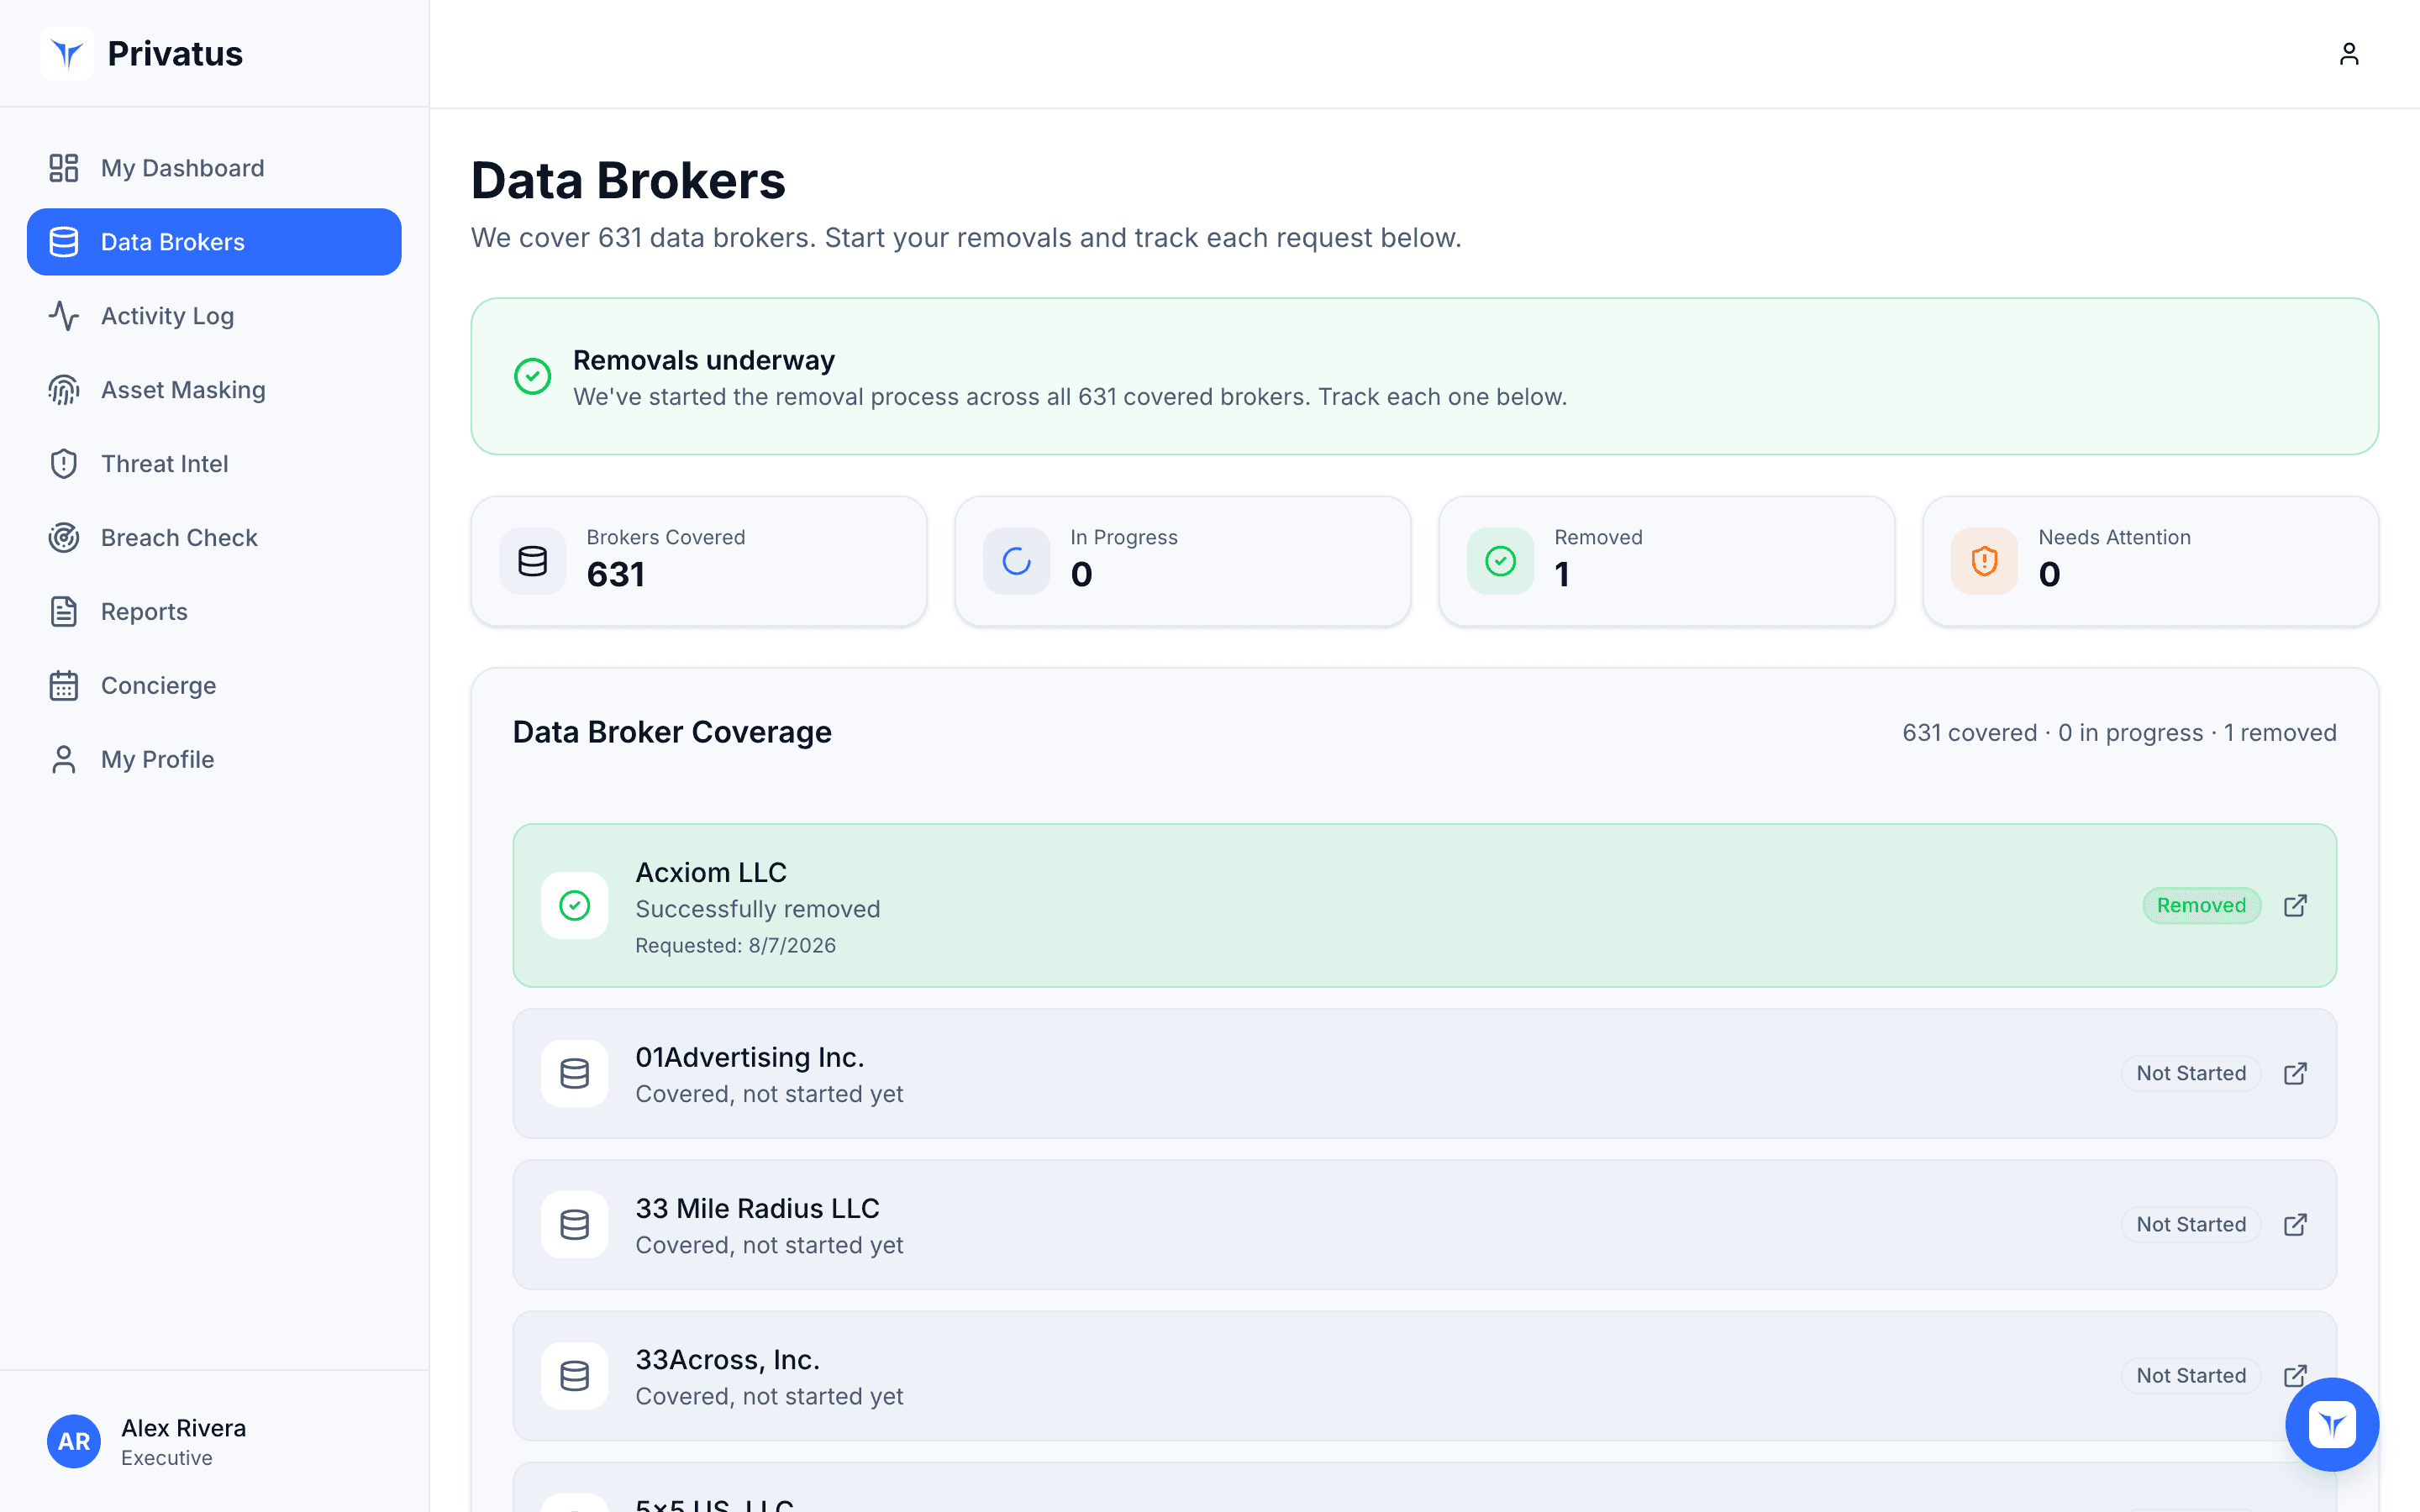Click the 33Across, Inc. database icon
The width and height of the screenshot is (2420, 1512).
coord(575,1376)
